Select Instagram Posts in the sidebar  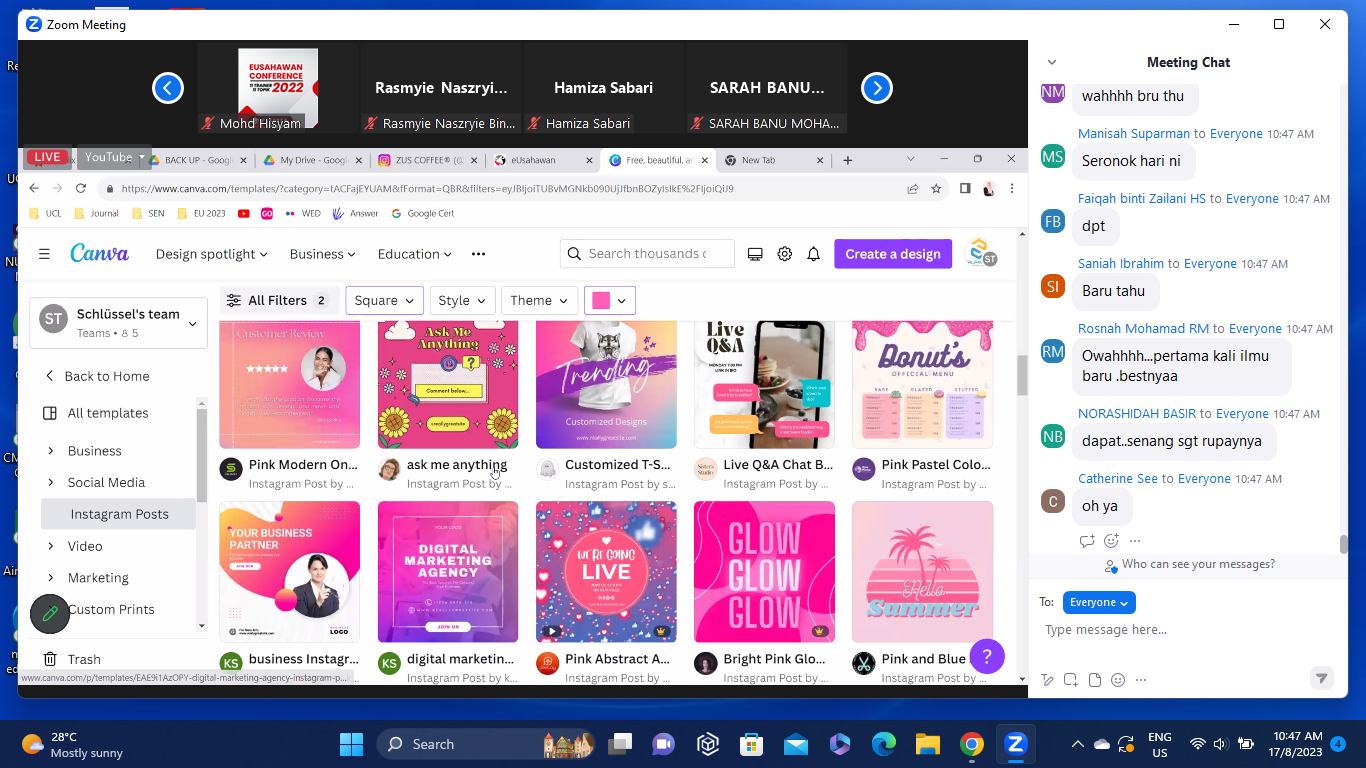119,514
